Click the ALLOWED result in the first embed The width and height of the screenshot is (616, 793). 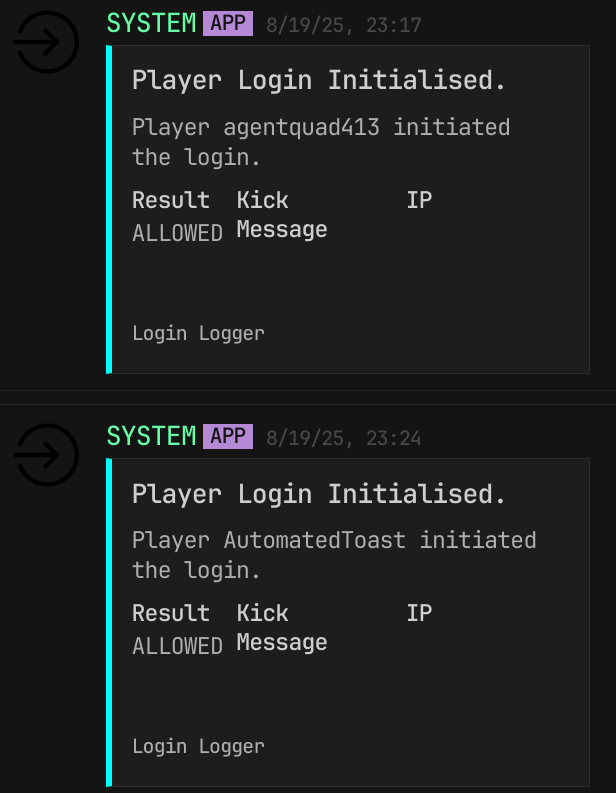tap(178, 233)
